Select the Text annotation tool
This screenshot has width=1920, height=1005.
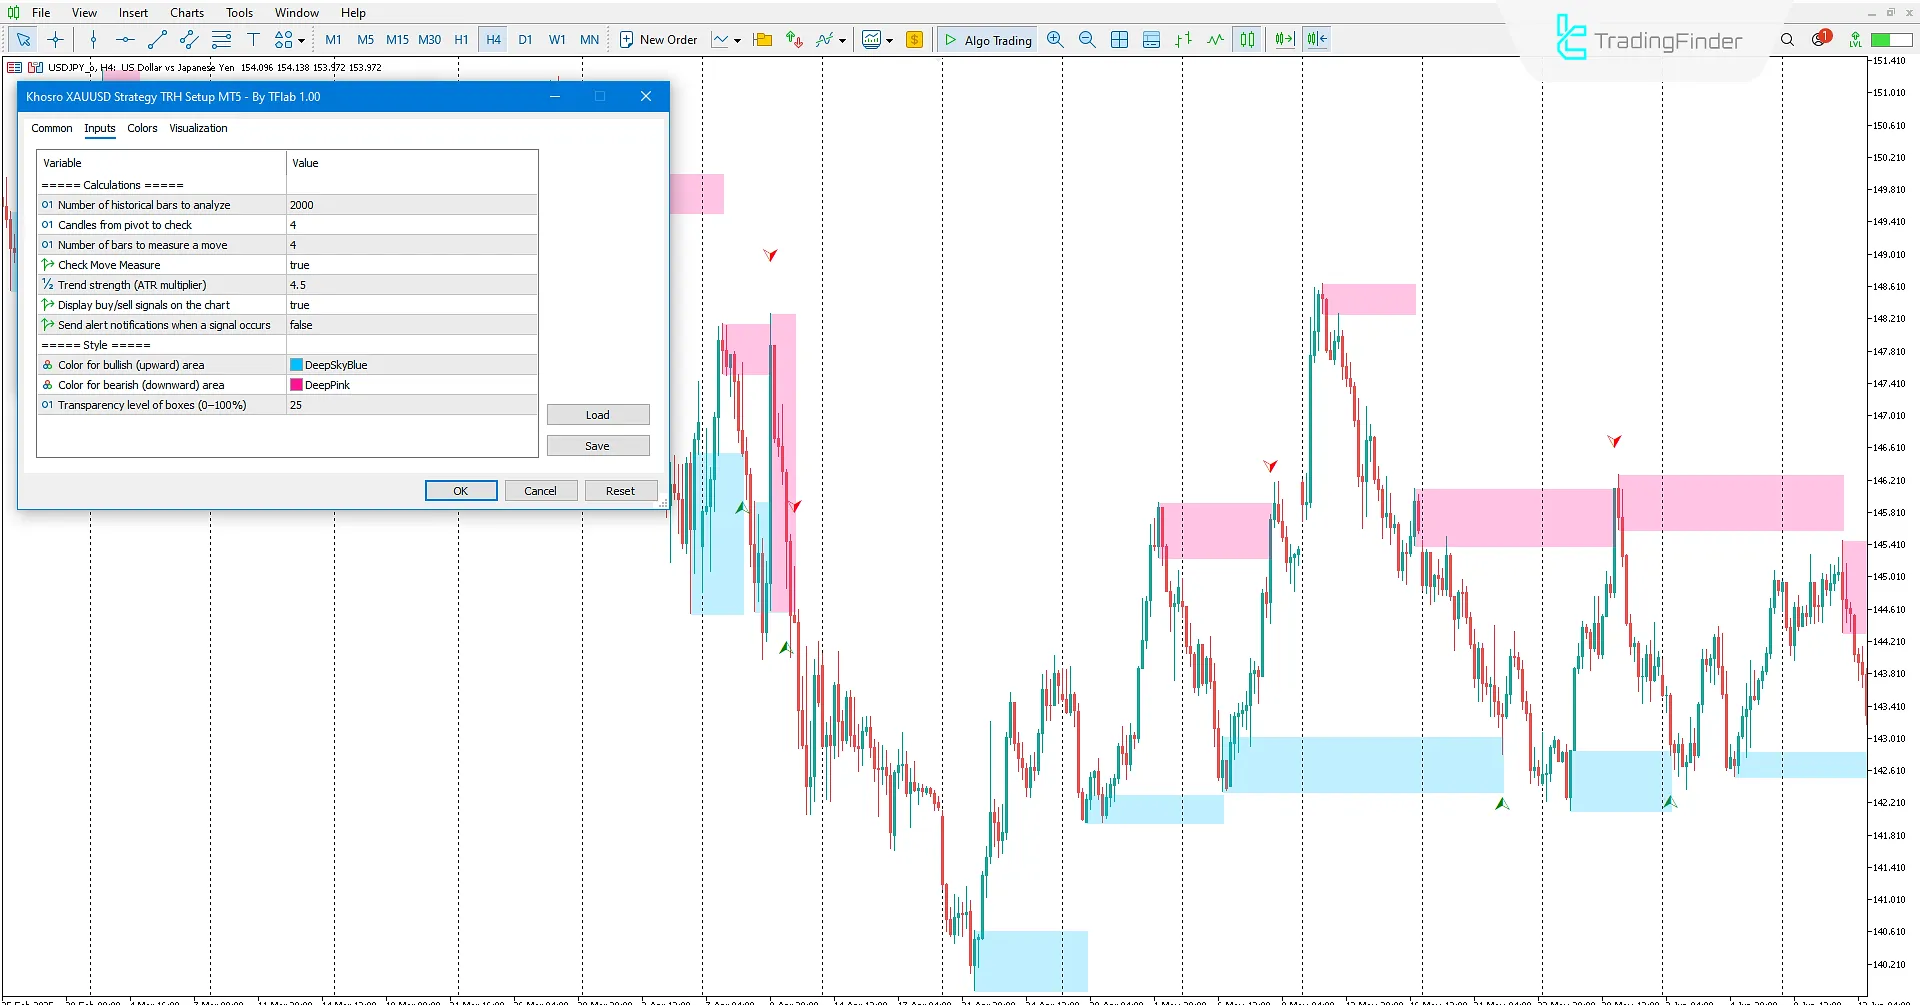click(x=254, y=40)
